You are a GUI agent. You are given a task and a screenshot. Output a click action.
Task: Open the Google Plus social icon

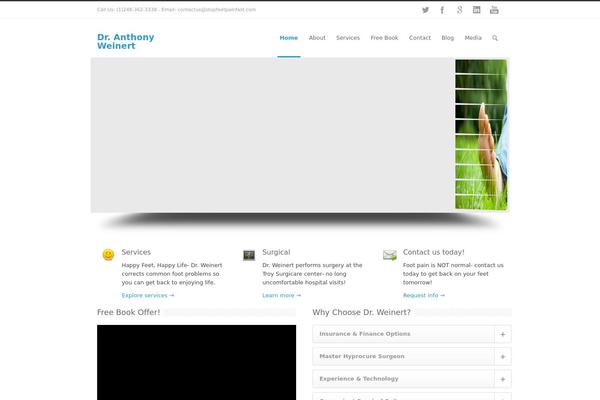[460, 10]
